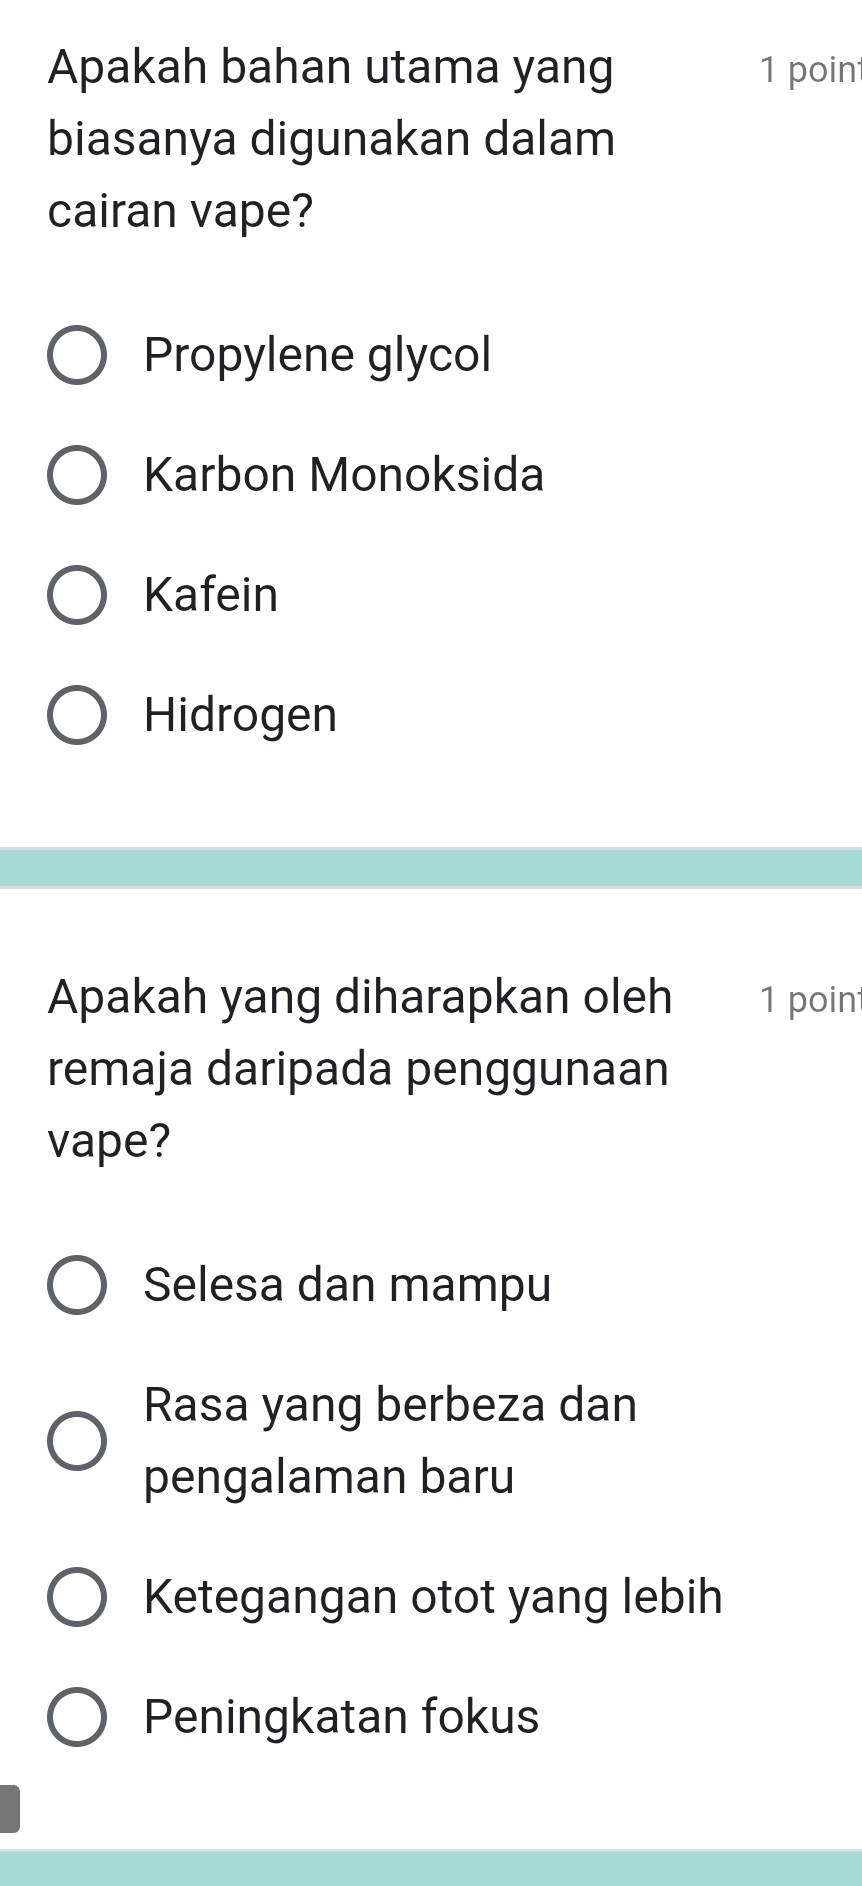The height and width of the screenshot is (1886, 862).
Task: Tap the 'Kafein' answer label text
Action: click(211, 595)
